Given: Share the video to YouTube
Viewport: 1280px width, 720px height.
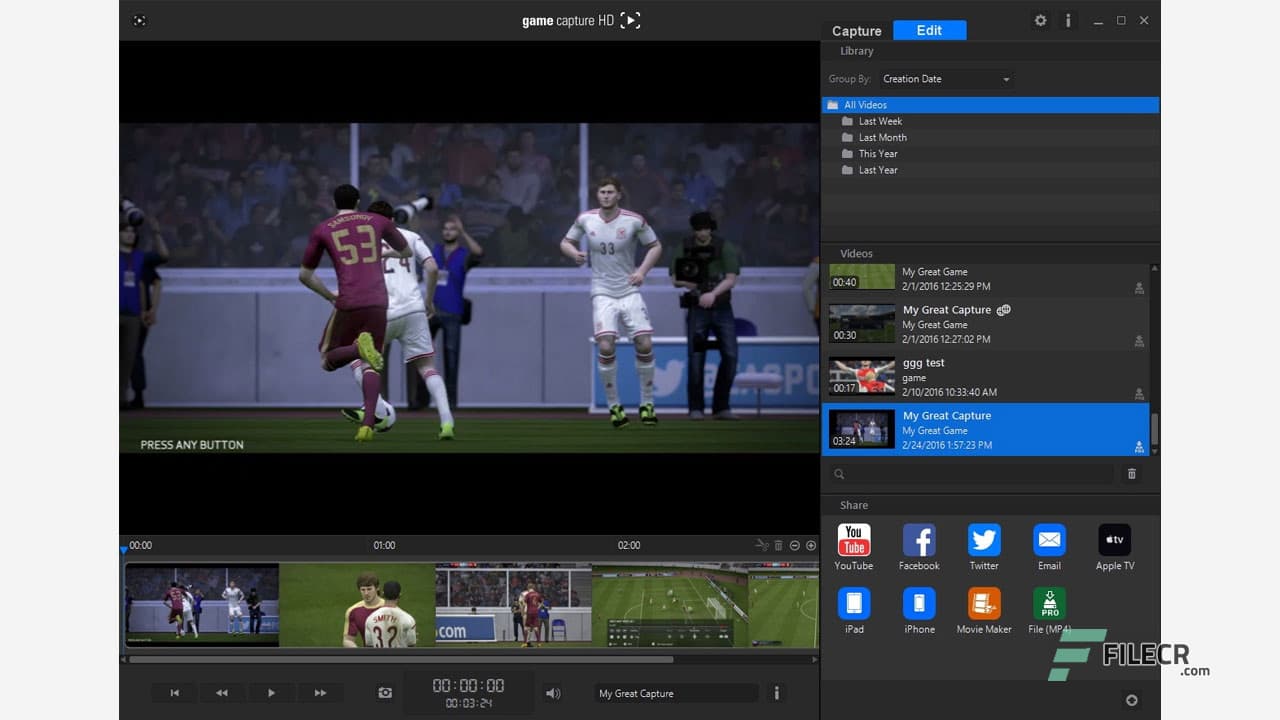Looking at the screenshot, I should (853, 540).
